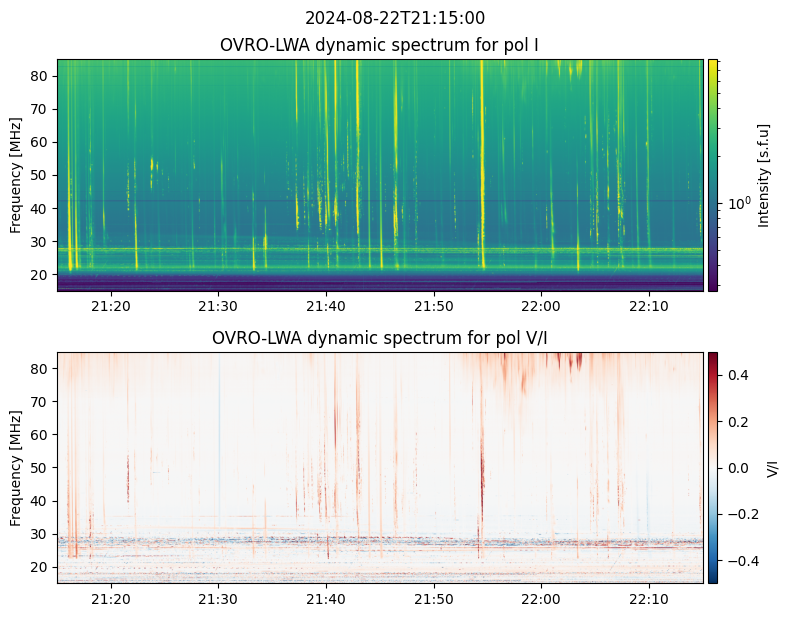789x617 pixels.
Task: Click the V/I label beside bottom colorbar
Action: coord(771,468)
